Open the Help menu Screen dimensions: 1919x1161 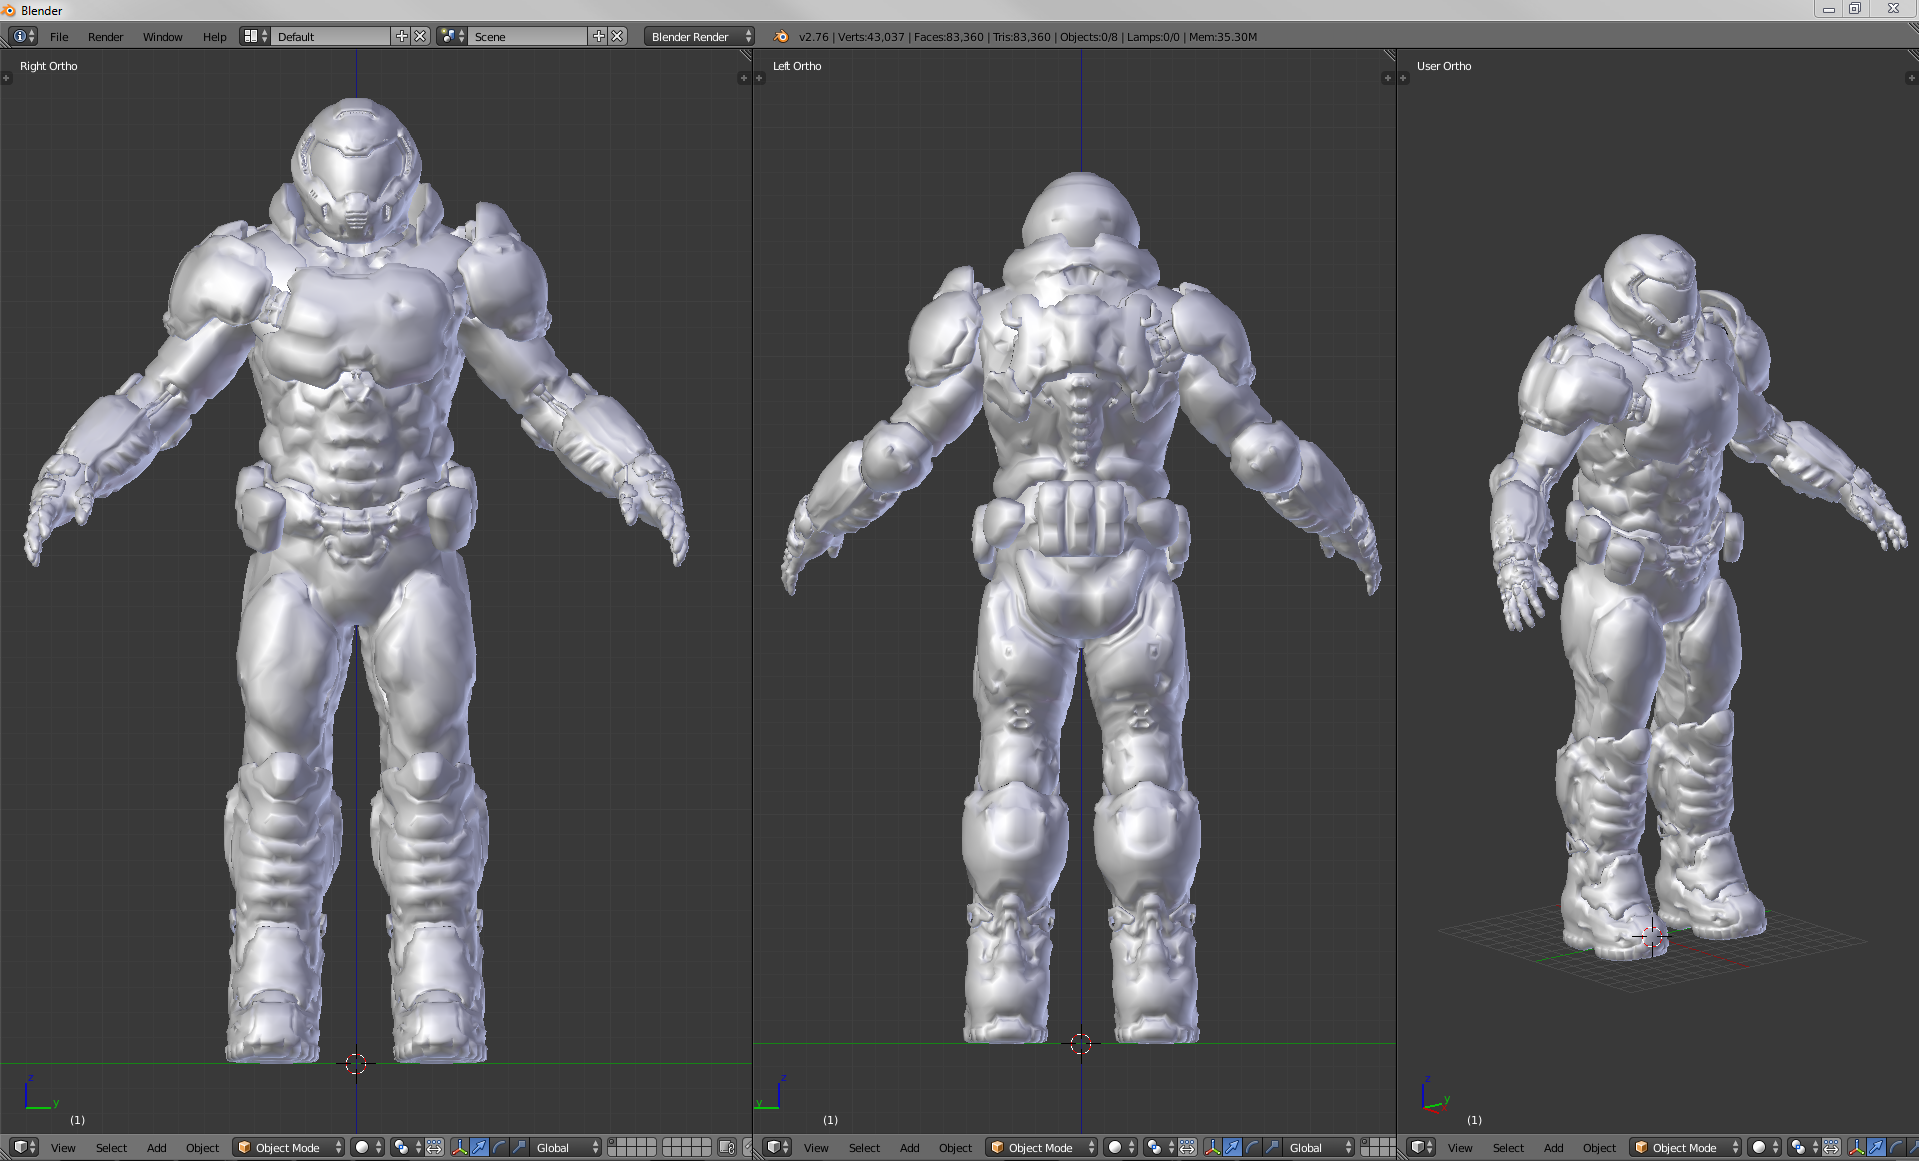click(214, 36)
